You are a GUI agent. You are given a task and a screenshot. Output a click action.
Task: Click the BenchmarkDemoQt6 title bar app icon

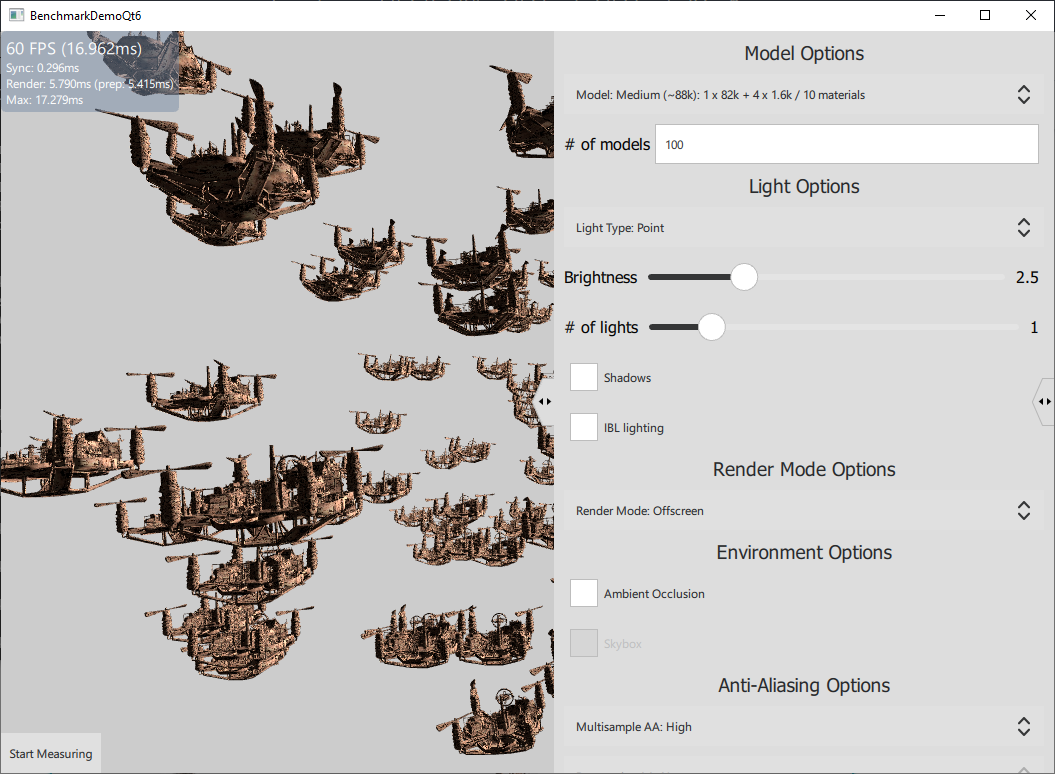[15, 15]
